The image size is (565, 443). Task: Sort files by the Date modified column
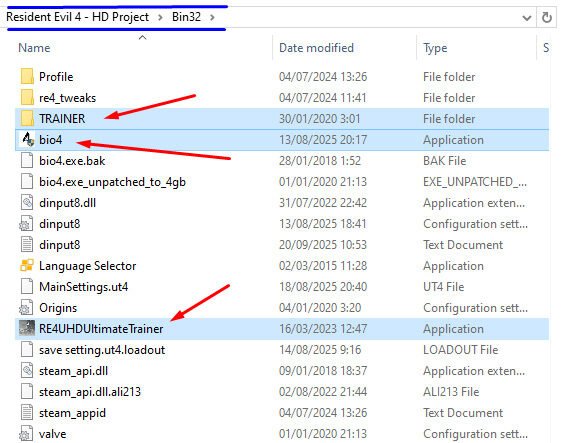(x=316, y=48)
